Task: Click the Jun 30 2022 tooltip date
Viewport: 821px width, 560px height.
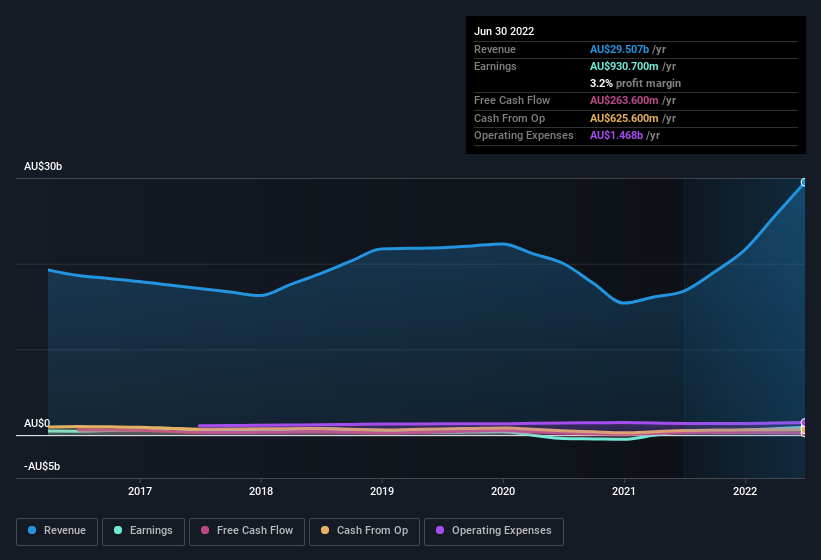Action: (x=504, y=31)
